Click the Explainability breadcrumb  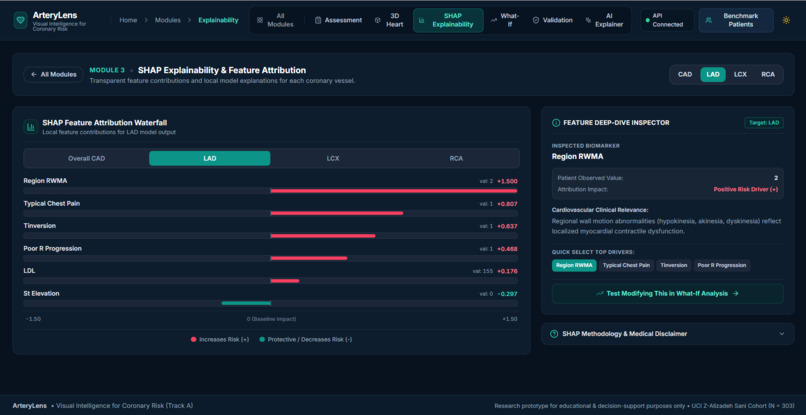[218, 21]
